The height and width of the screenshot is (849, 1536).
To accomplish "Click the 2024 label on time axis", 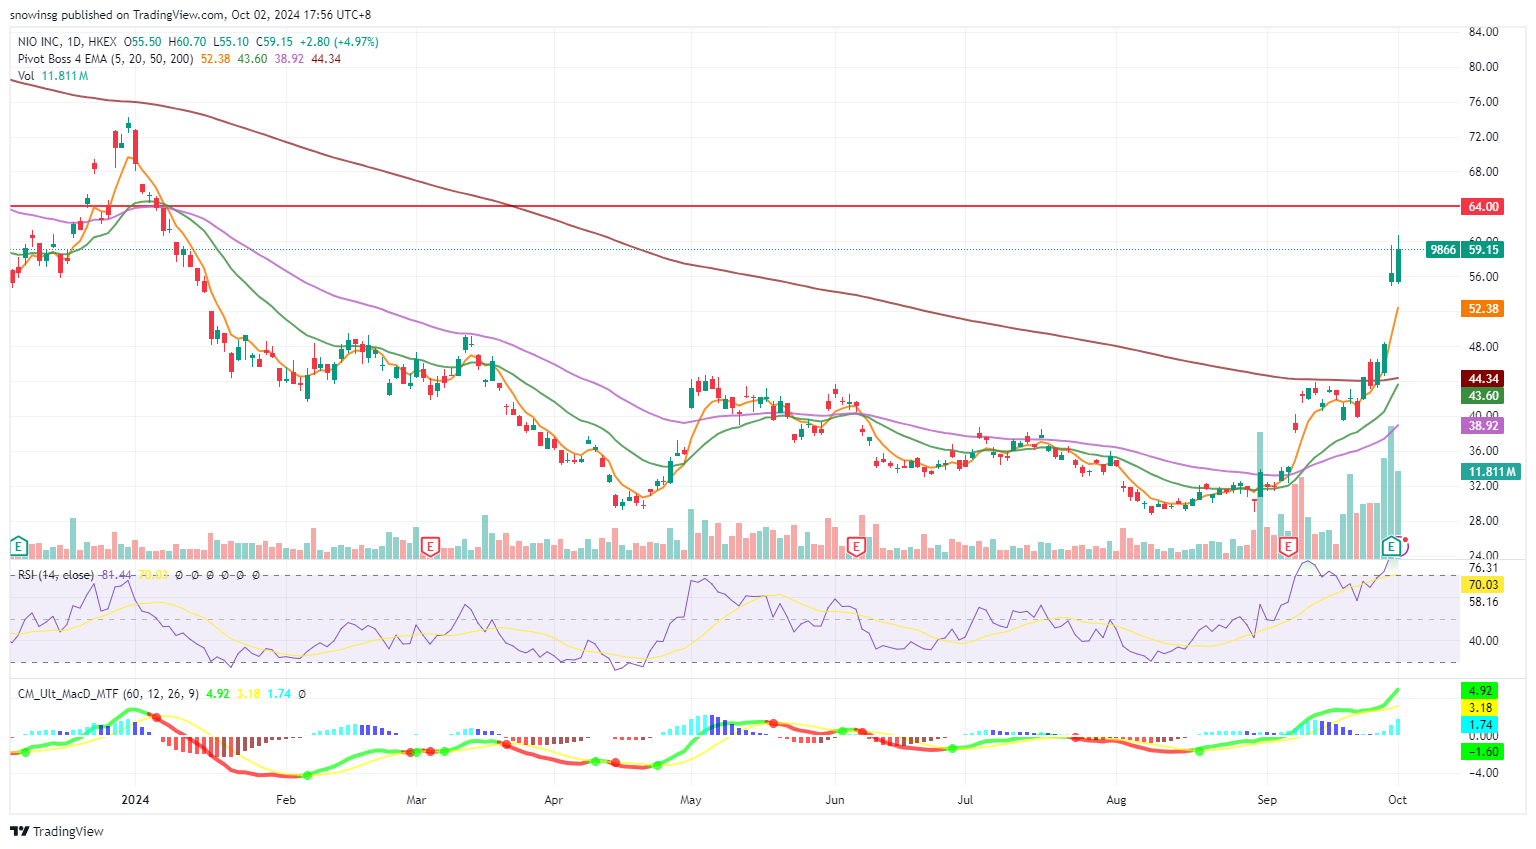I will tap(135, 800).
